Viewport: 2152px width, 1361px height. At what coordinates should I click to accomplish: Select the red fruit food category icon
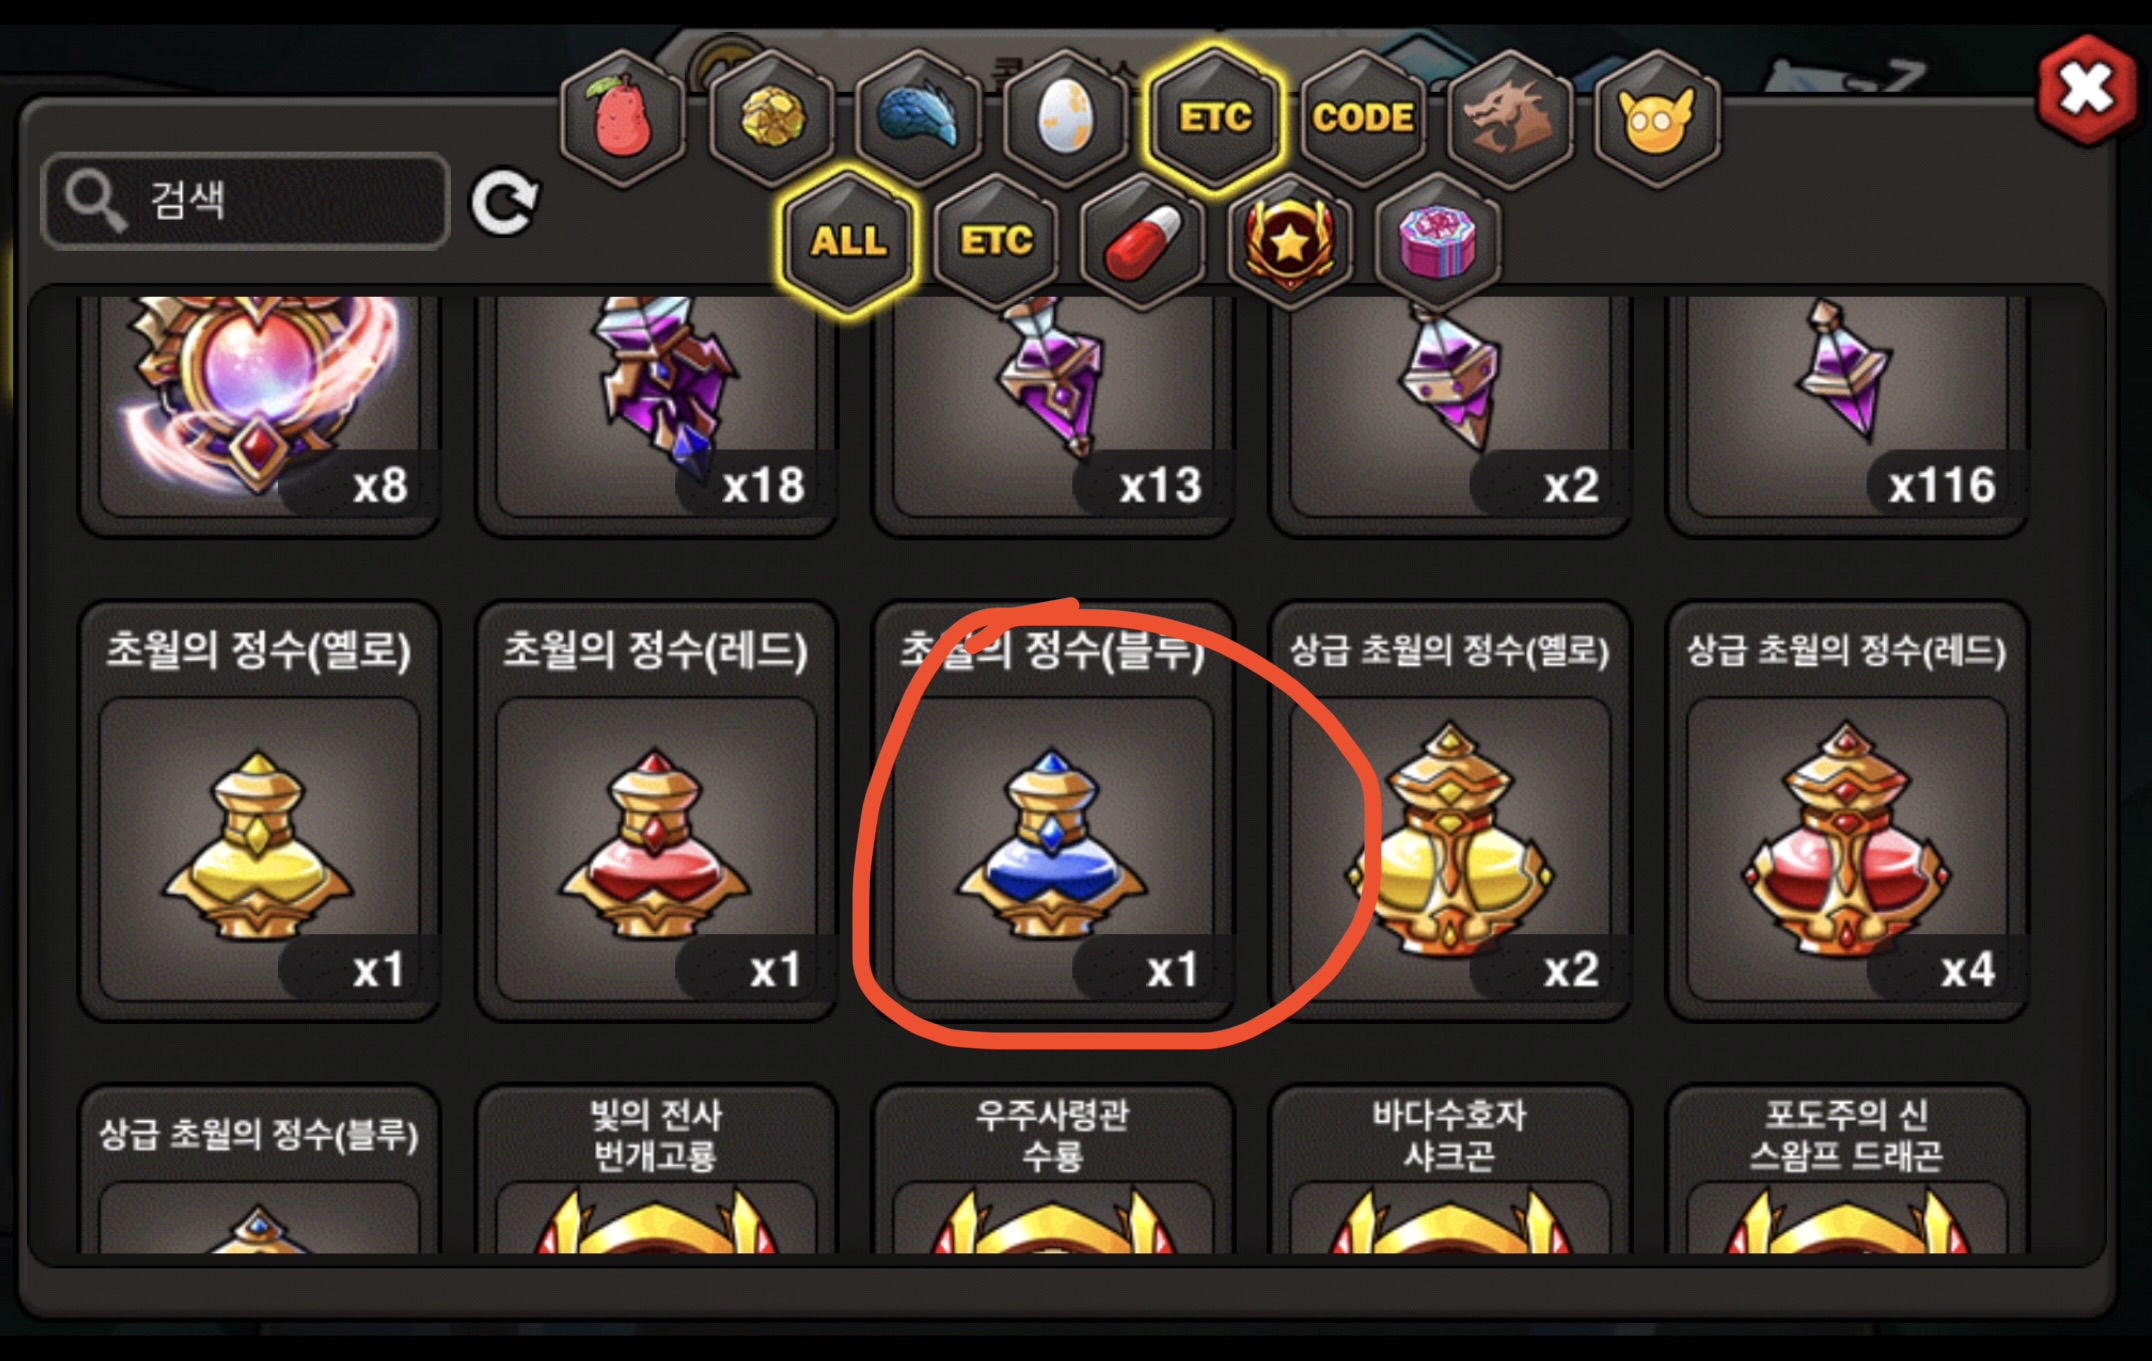tap(623, 118)
